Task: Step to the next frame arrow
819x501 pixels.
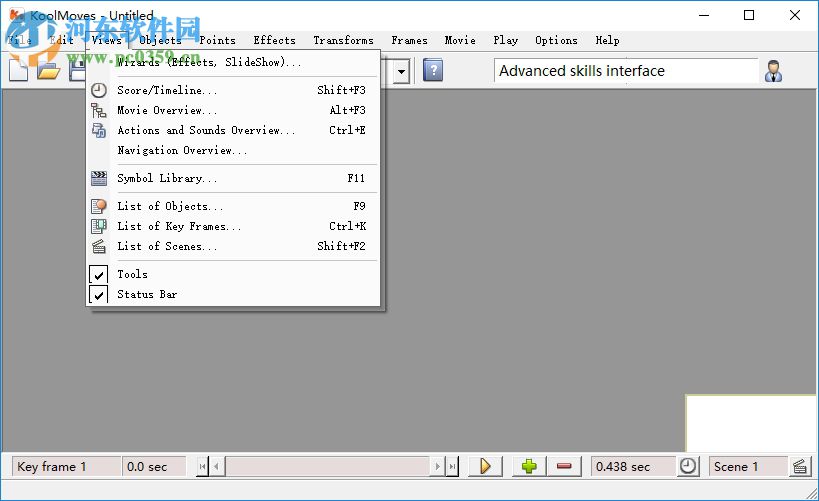Action: click(x=438, y=466)
